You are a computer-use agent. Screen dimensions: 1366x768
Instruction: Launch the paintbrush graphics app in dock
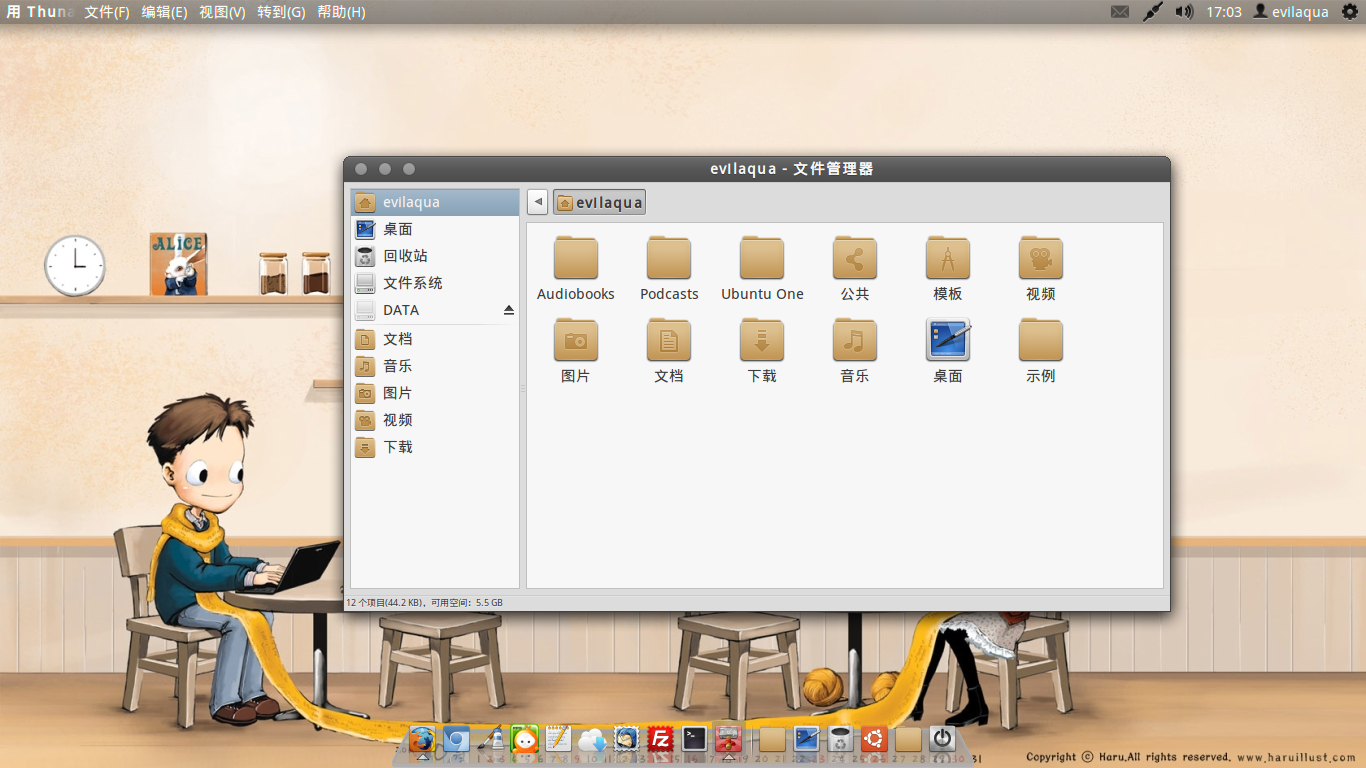click(x=491, y=740)
